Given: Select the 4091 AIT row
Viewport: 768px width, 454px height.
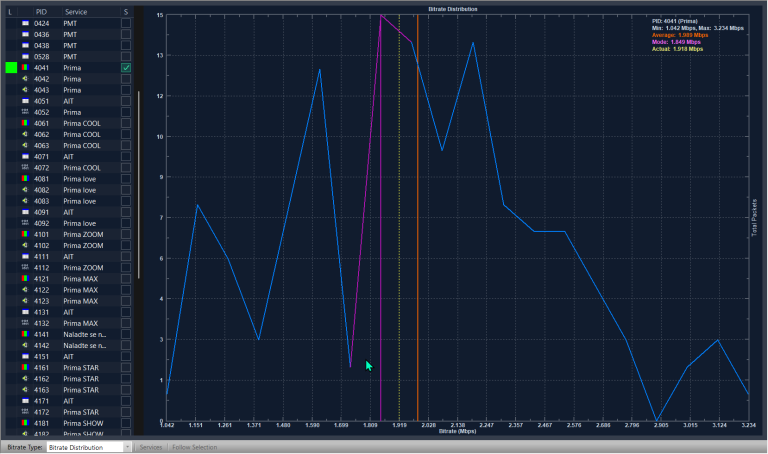Looking at the screenshot, I should click(69, 212).
